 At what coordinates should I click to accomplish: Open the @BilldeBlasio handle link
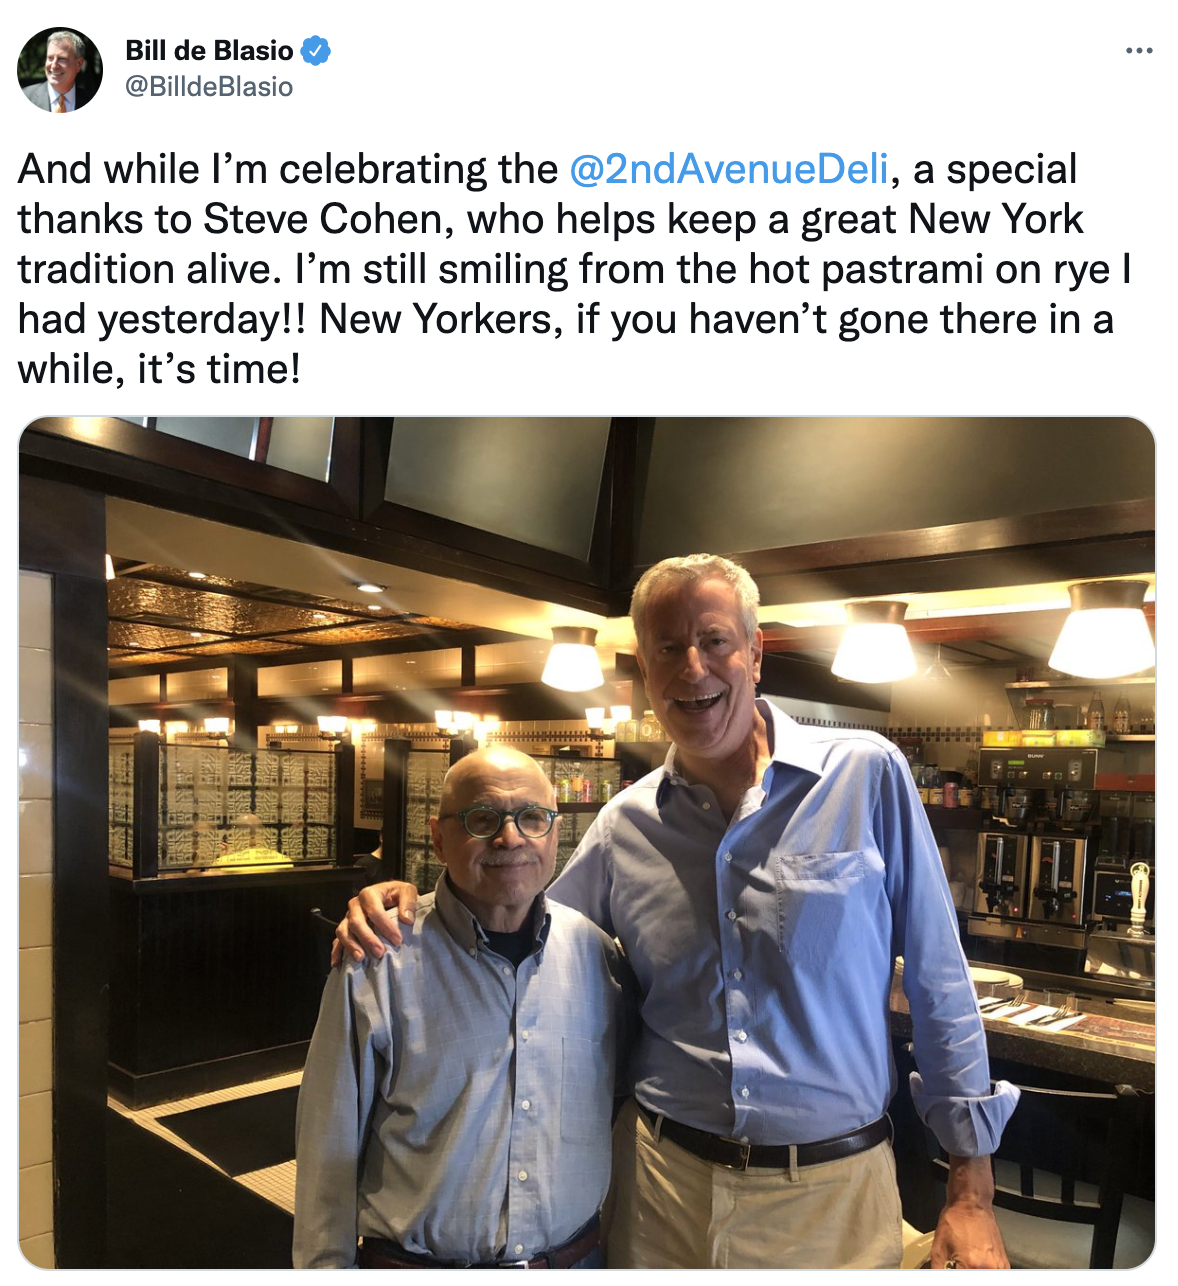209,87
